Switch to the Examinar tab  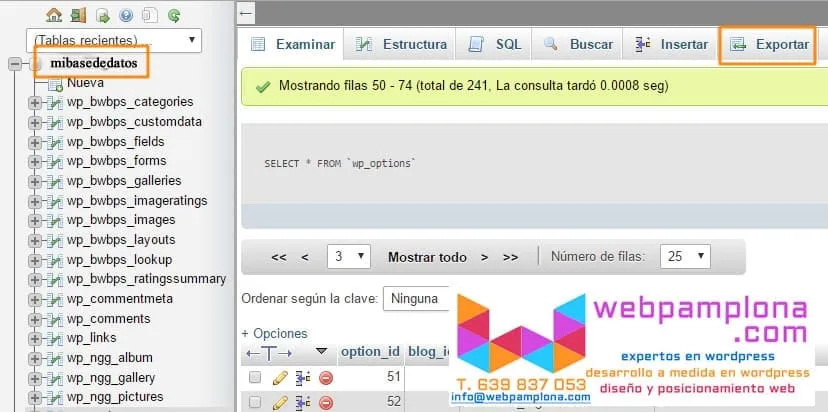[293, 44]
